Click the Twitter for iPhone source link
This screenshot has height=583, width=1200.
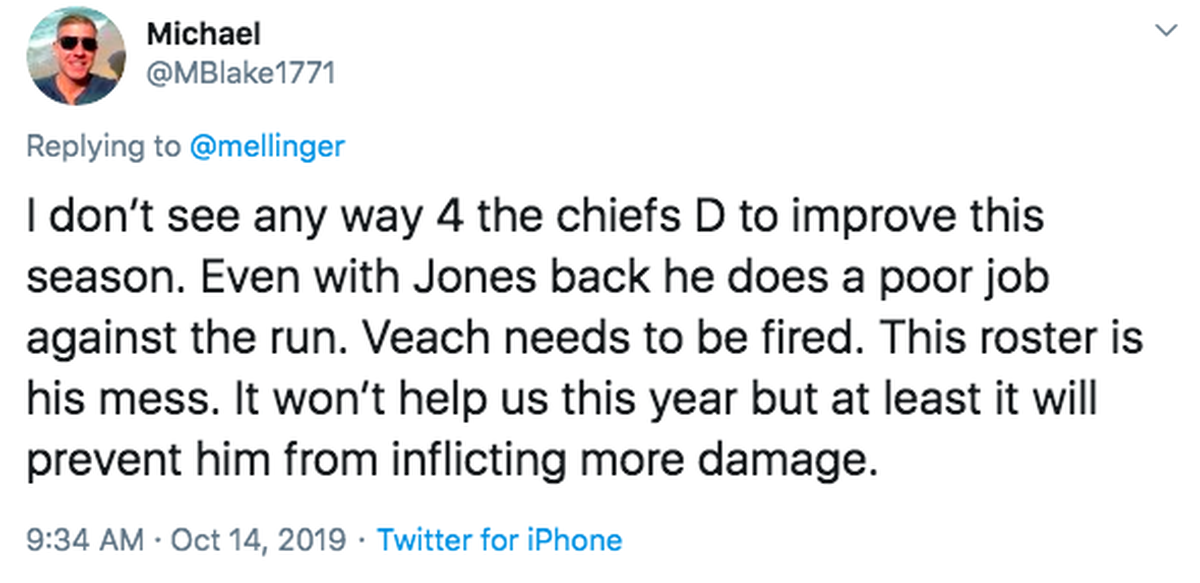(x=500, y=541)
